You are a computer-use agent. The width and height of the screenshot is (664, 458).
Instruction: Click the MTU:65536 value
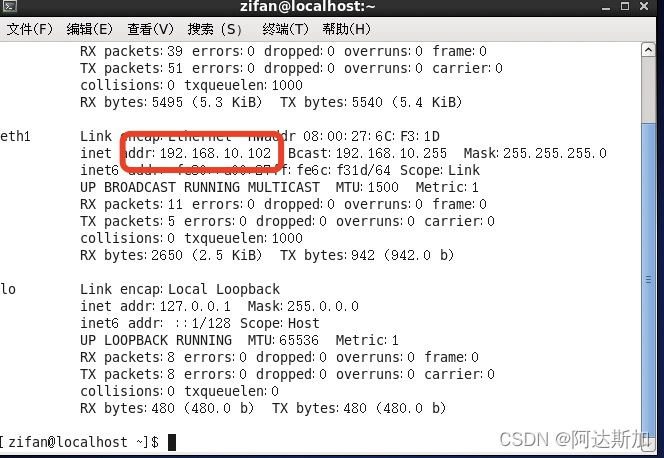[283, 340]
